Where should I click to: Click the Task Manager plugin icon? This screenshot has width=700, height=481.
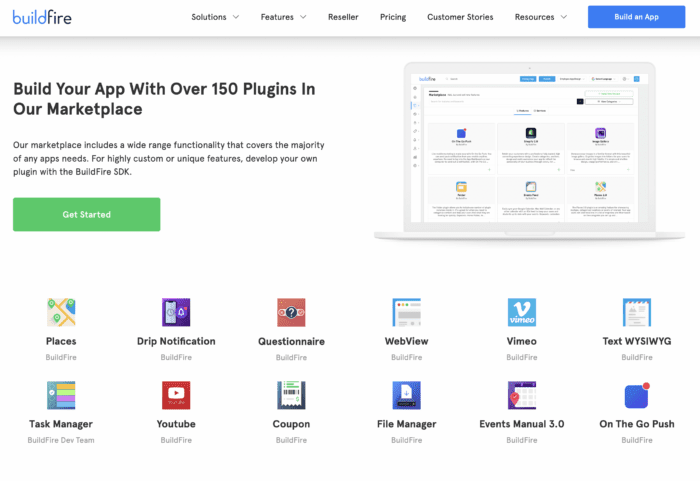(61, 395)
